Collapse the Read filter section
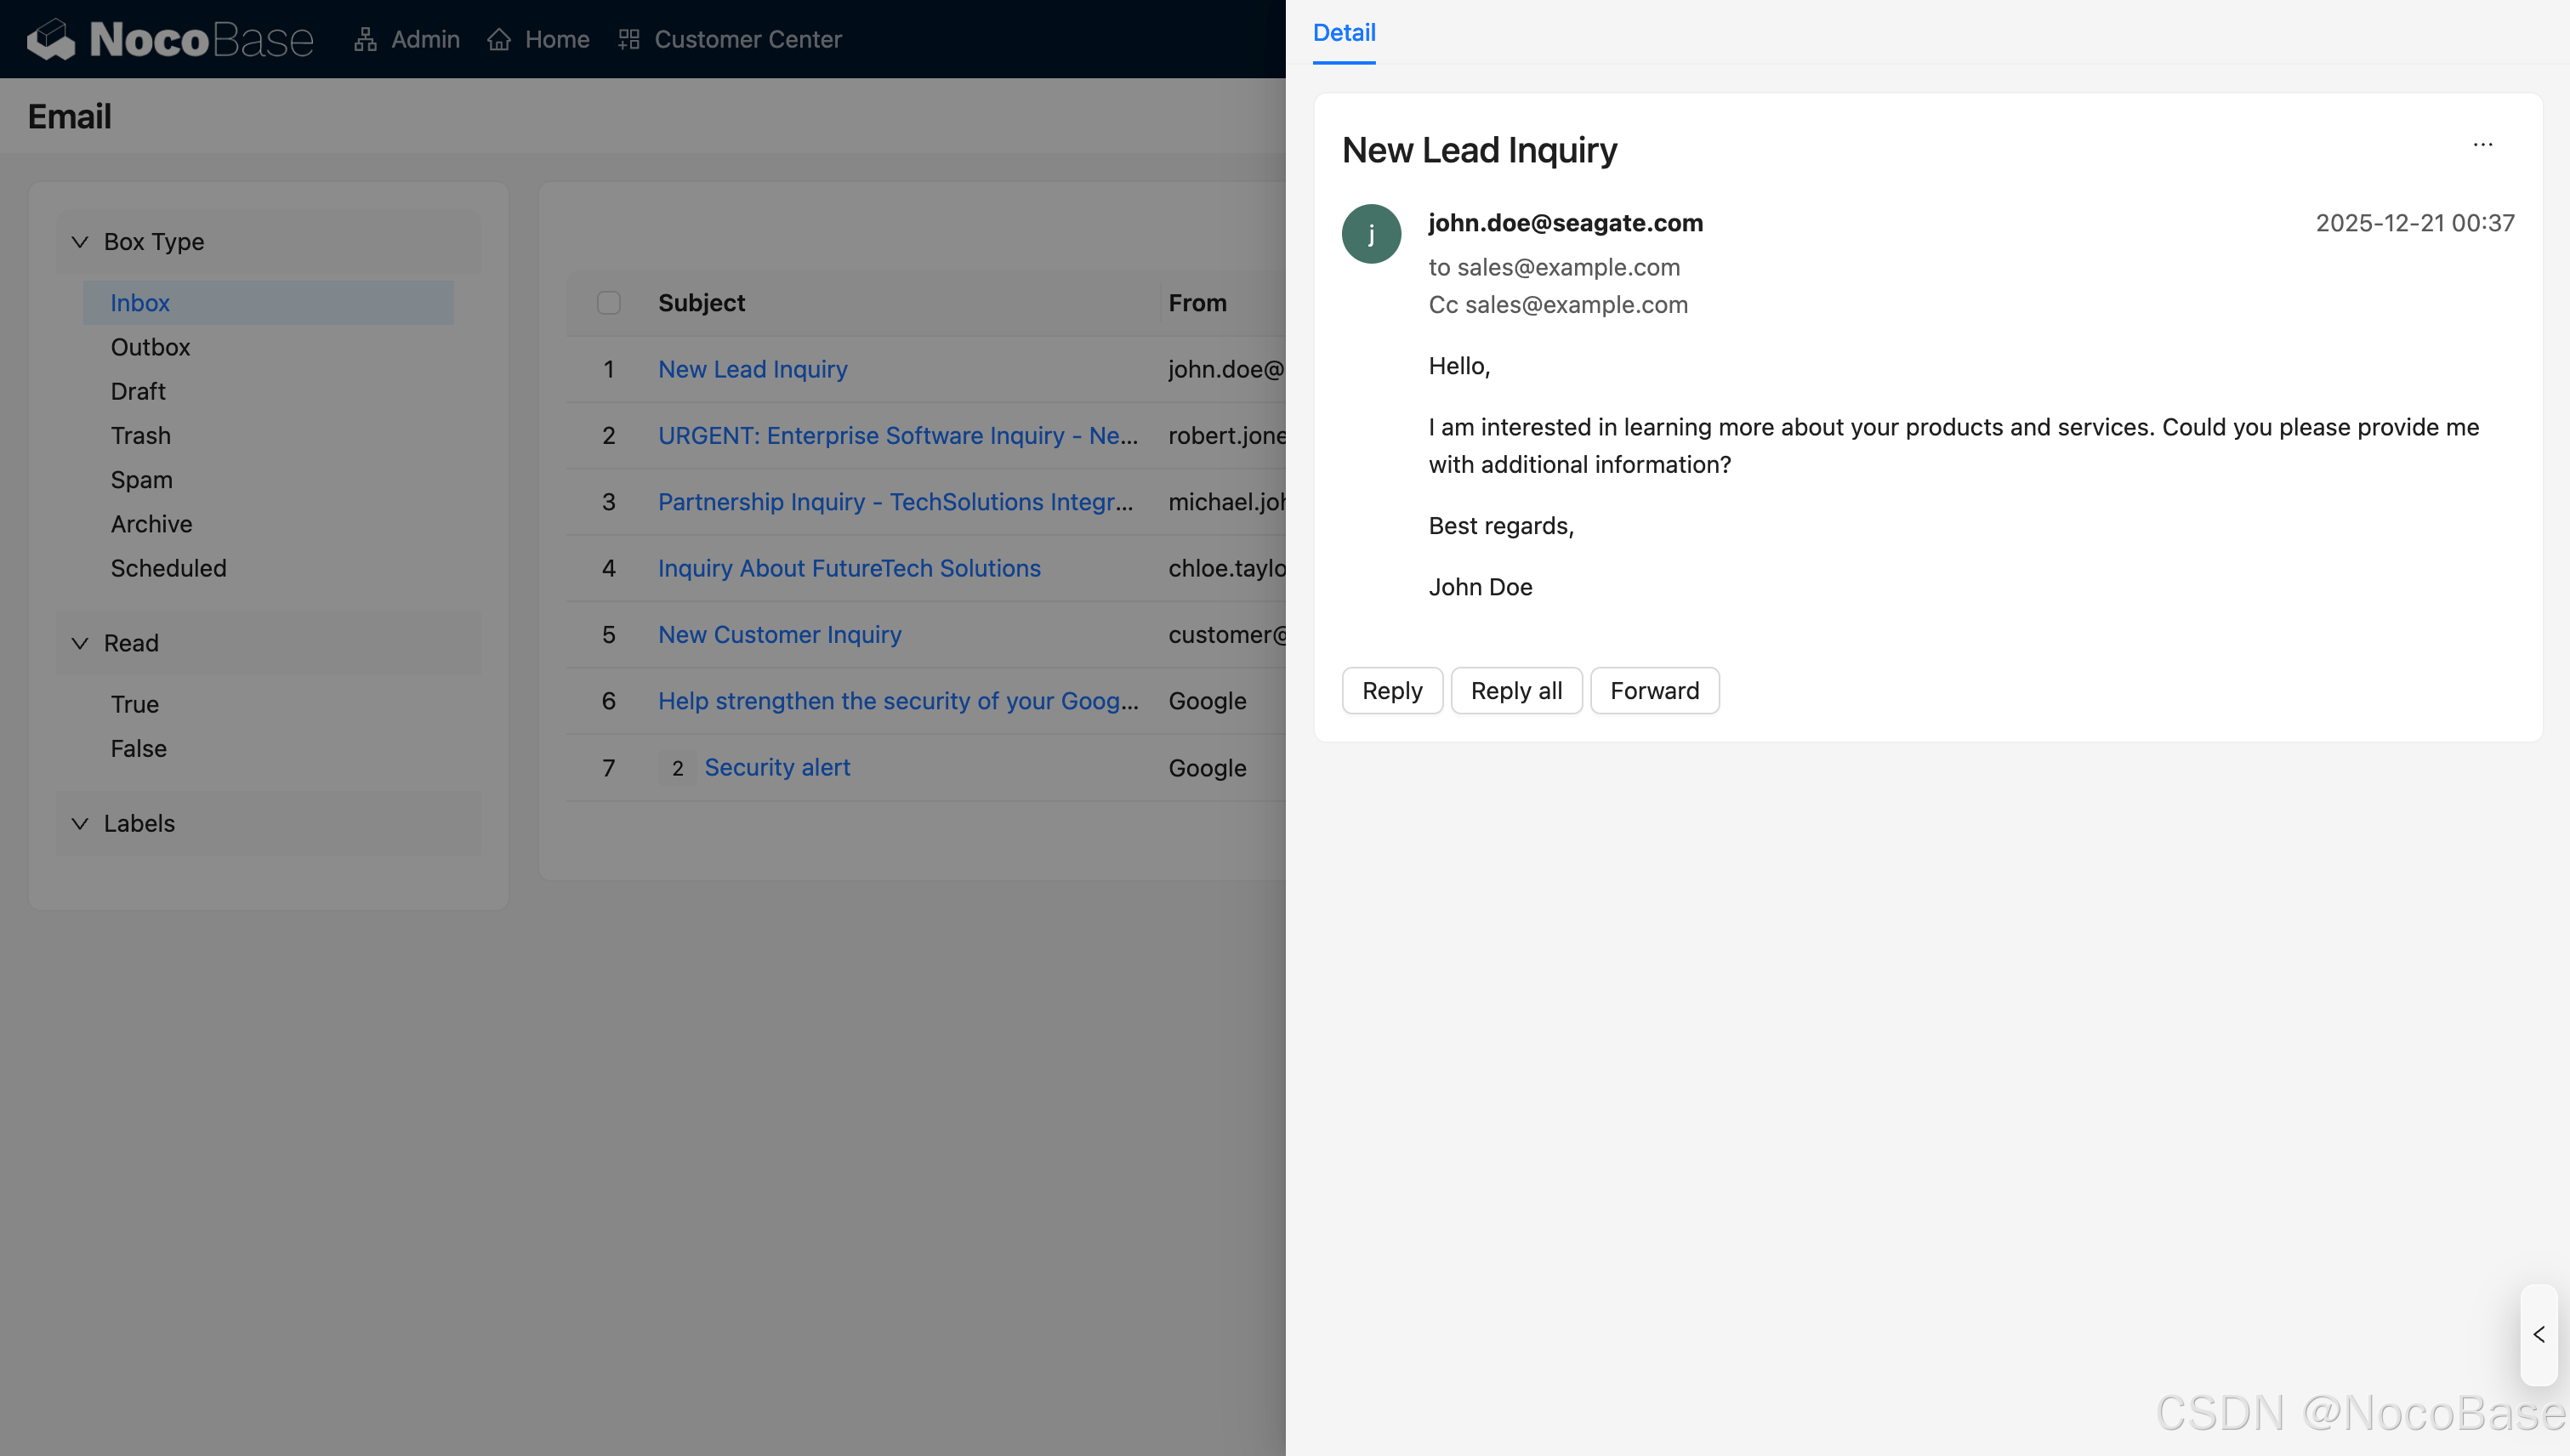The width and height of the screenshot is (2570, 1456). coord(80,643)
